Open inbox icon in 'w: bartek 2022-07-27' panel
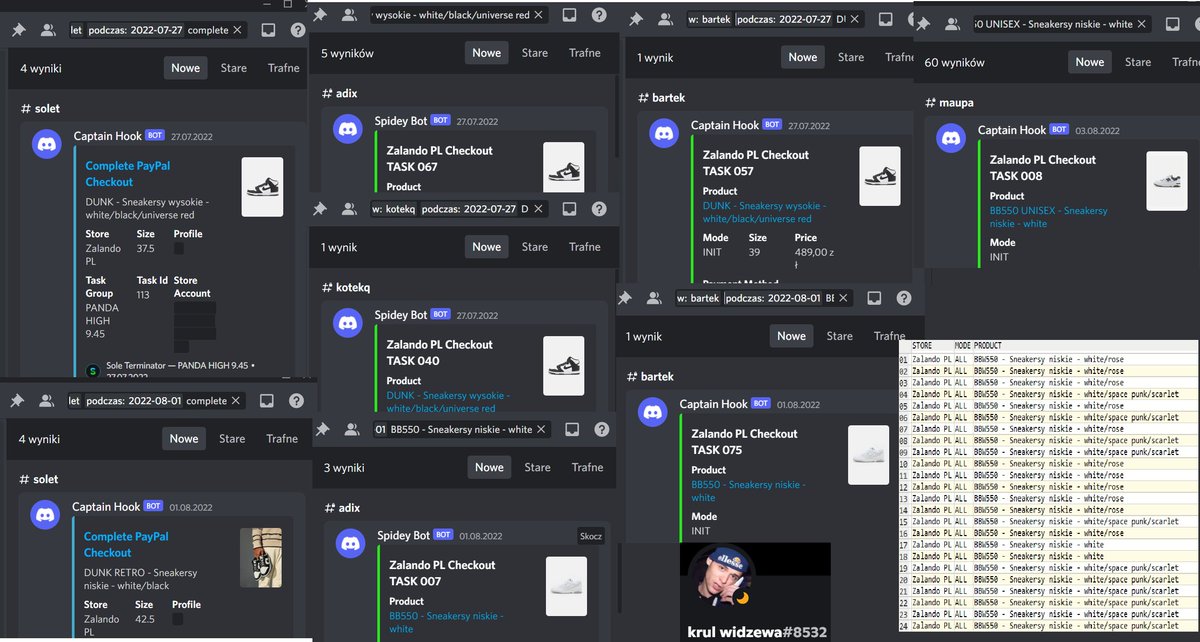This screenshot has height=642, width=1200. 886,20
